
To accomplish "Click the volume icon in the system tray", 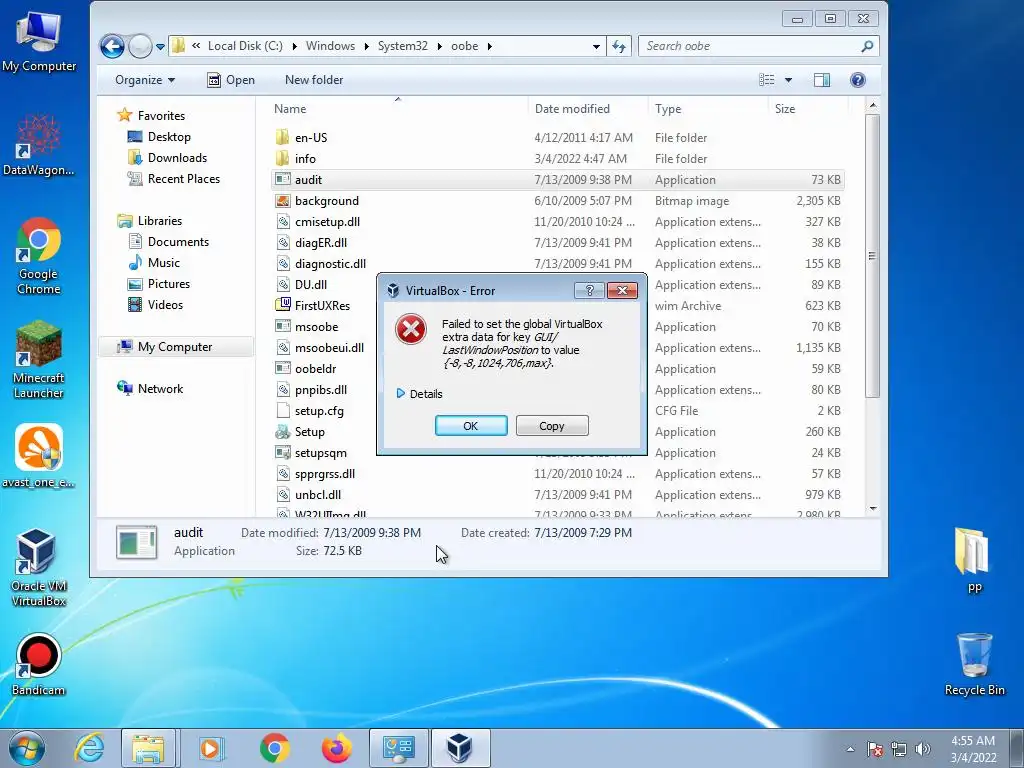I will pos(922,749).
